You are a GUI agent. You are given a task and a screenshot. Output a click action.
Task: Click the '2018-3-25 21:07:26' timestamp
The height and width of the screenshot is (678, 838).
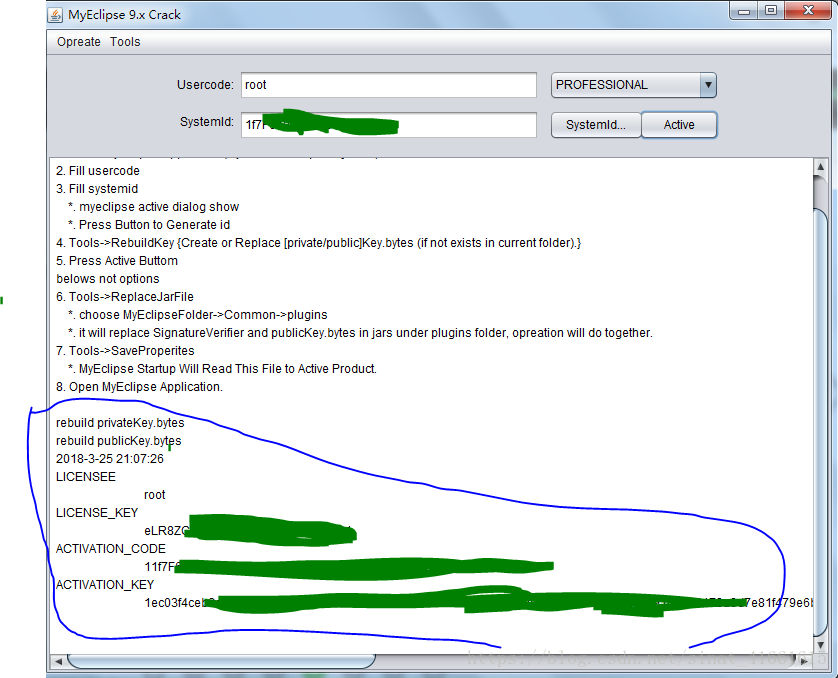point(110,459)
